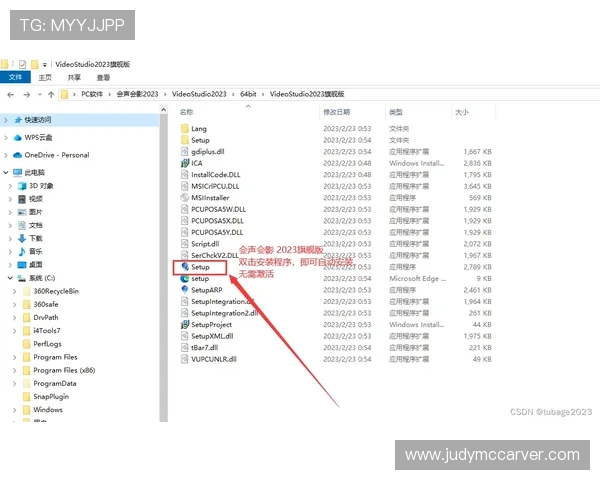Click the Documents icon in sidebar
600x480 pixels.
click(x=22, y=225)
